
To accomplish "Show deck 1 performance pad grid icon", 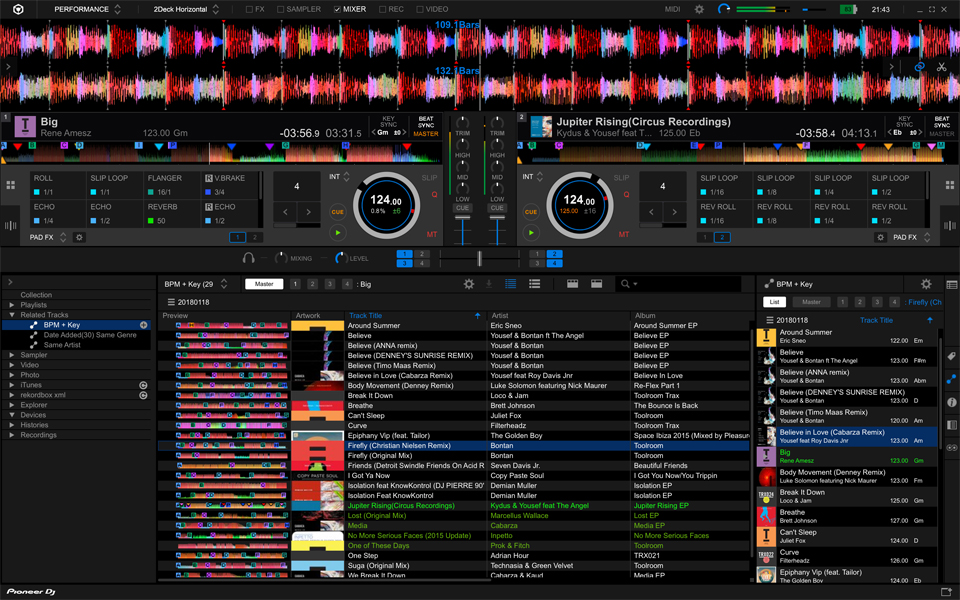I will tap(10, 185).
